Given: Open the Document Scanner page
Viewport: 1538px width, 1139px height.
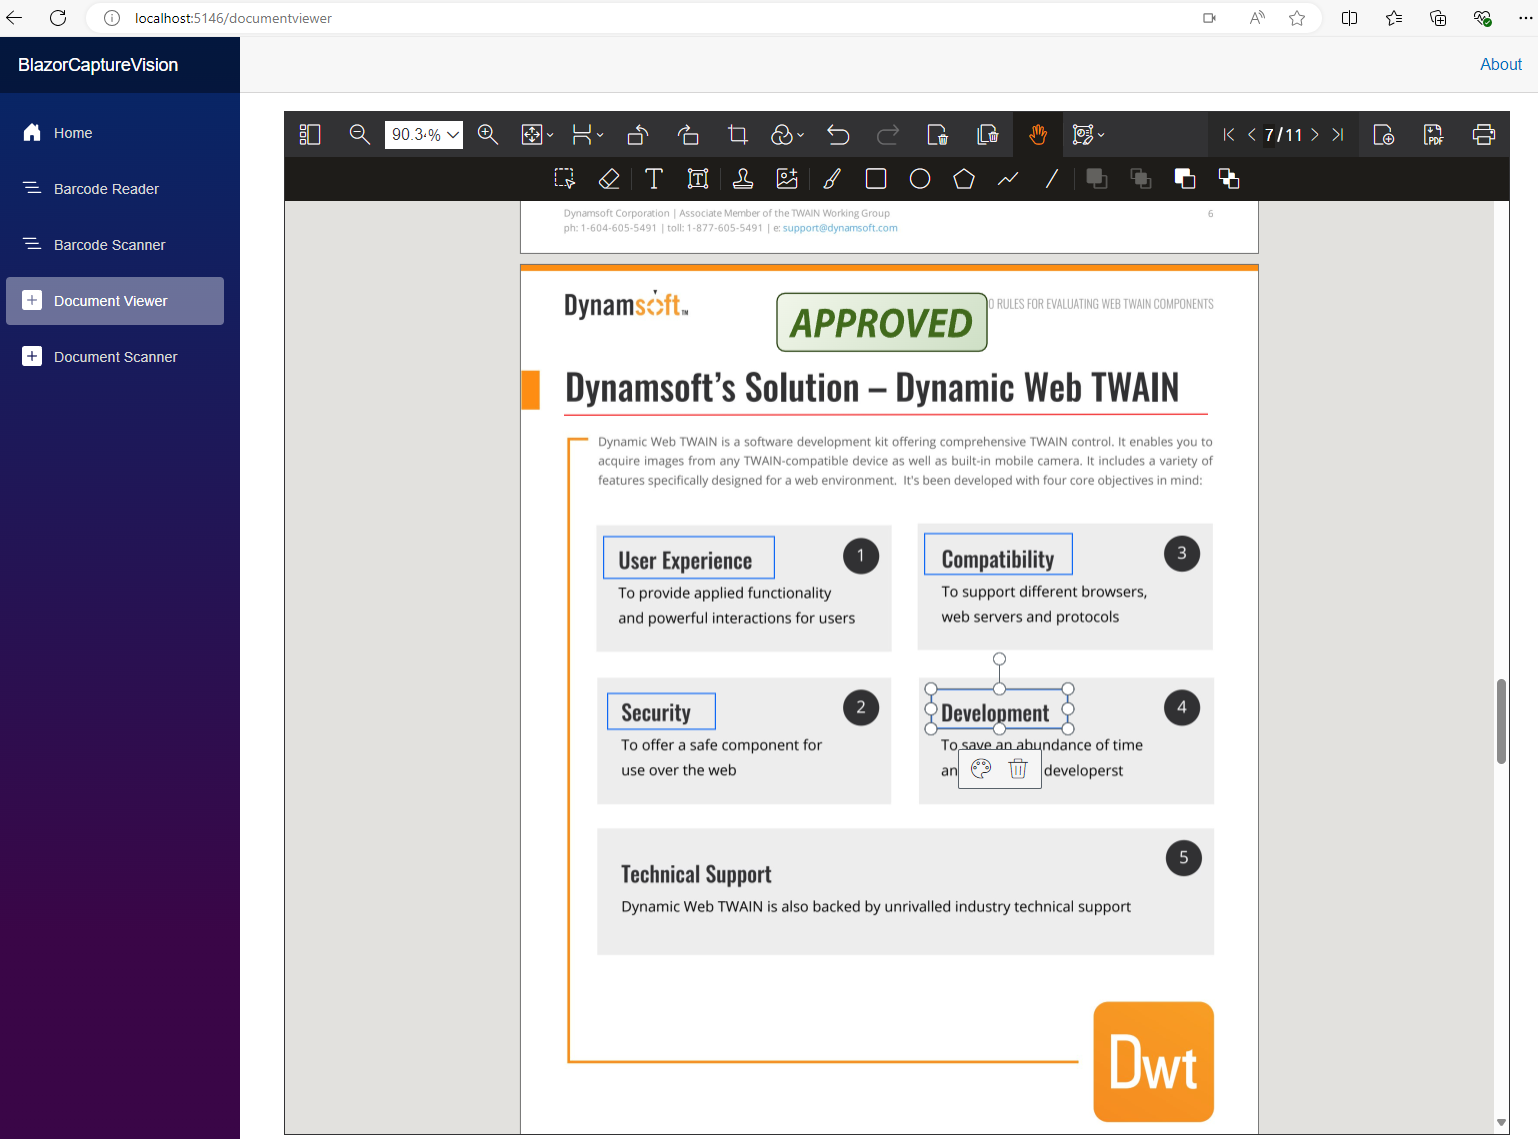Looking at the screenshot, I should [x=115, y=357].
